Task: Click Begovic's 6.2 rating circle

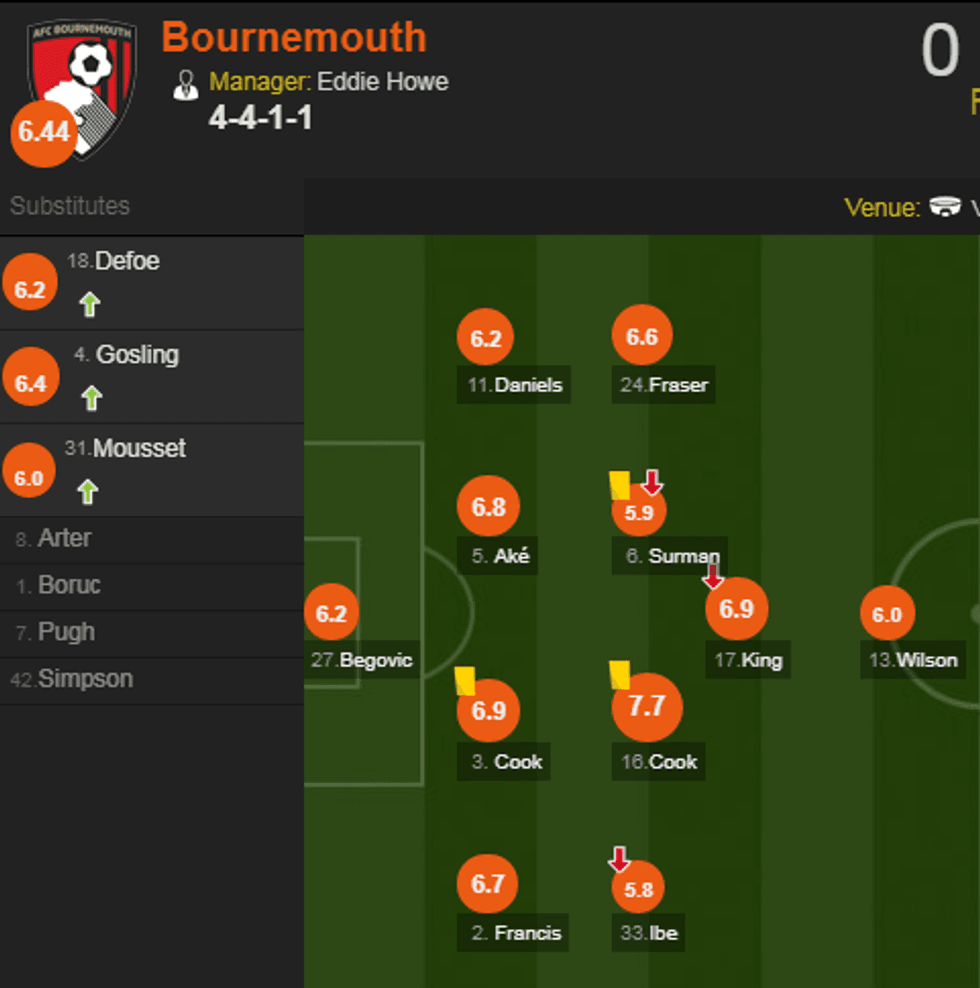Action: coord(331,613)
